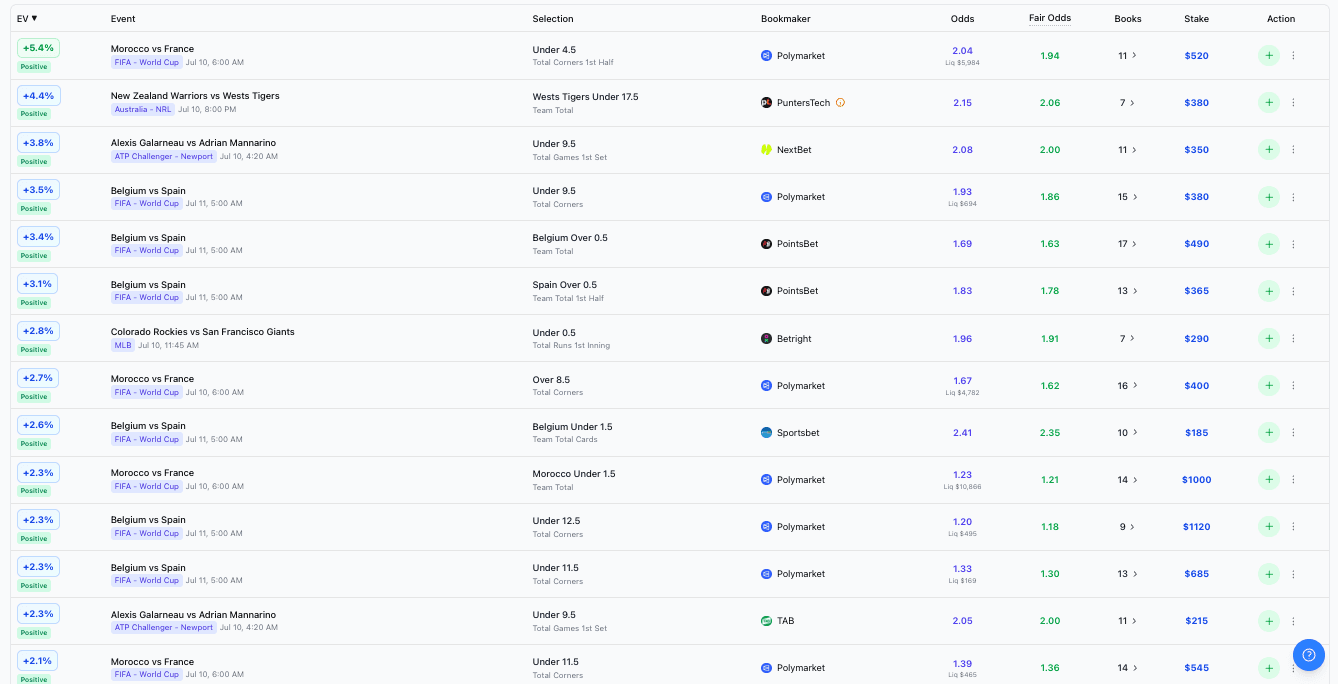Click the Selection column header
This screenshot has height=684, width=1338.
[x=553, y=19]
